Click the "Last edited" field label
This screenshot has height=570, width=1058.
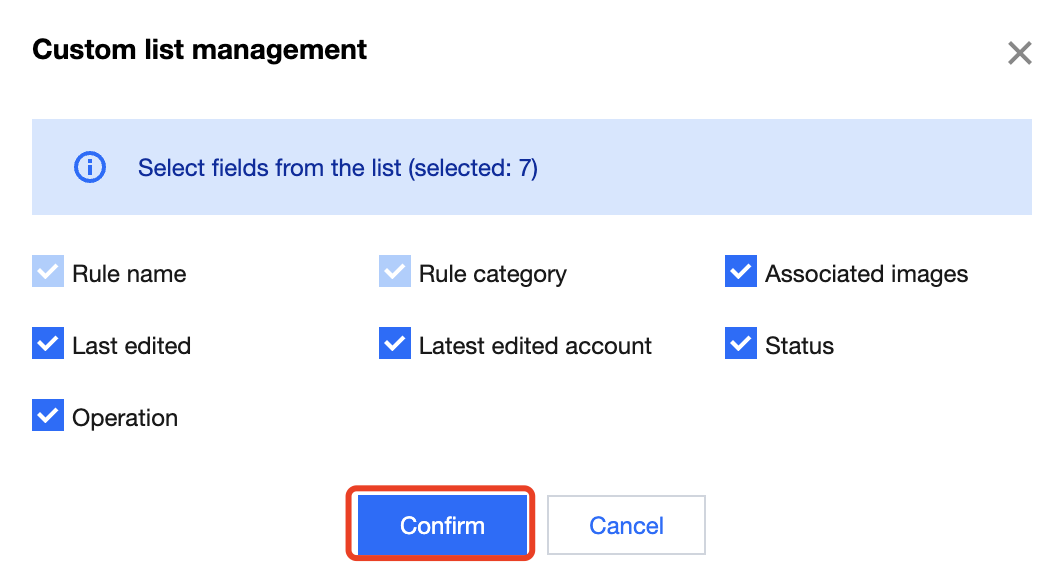point(131,346)
